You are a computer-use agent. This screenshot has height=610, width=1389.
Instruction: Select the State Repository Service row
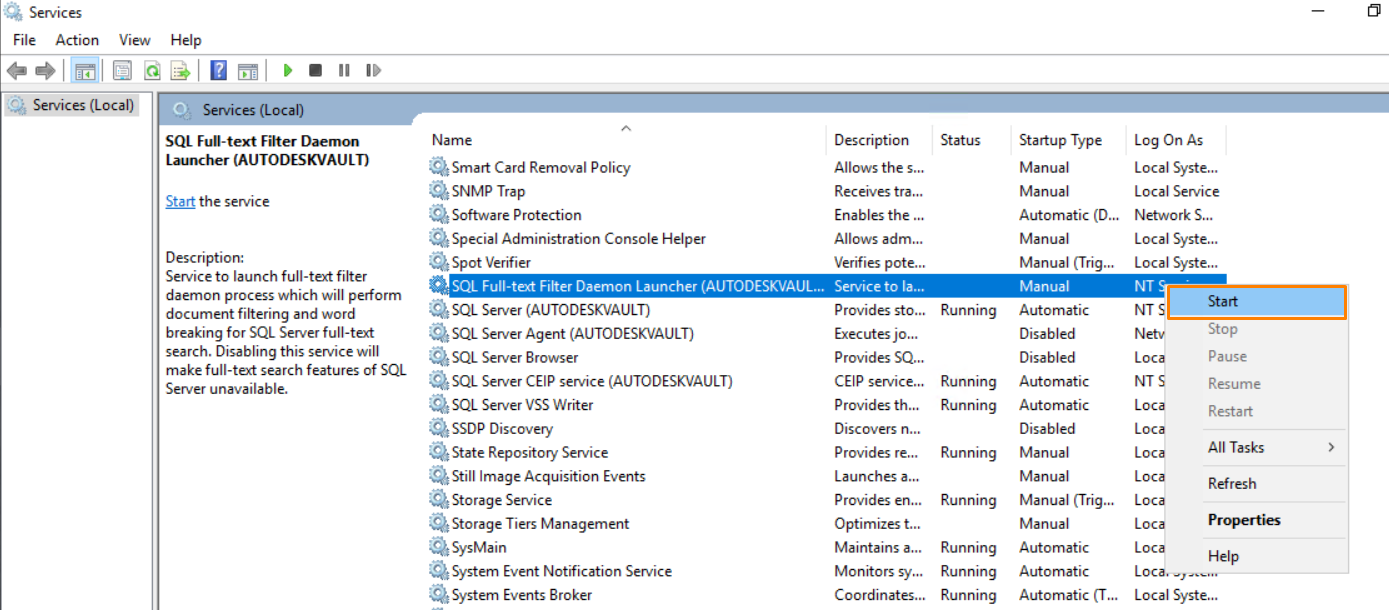(827, 452)
